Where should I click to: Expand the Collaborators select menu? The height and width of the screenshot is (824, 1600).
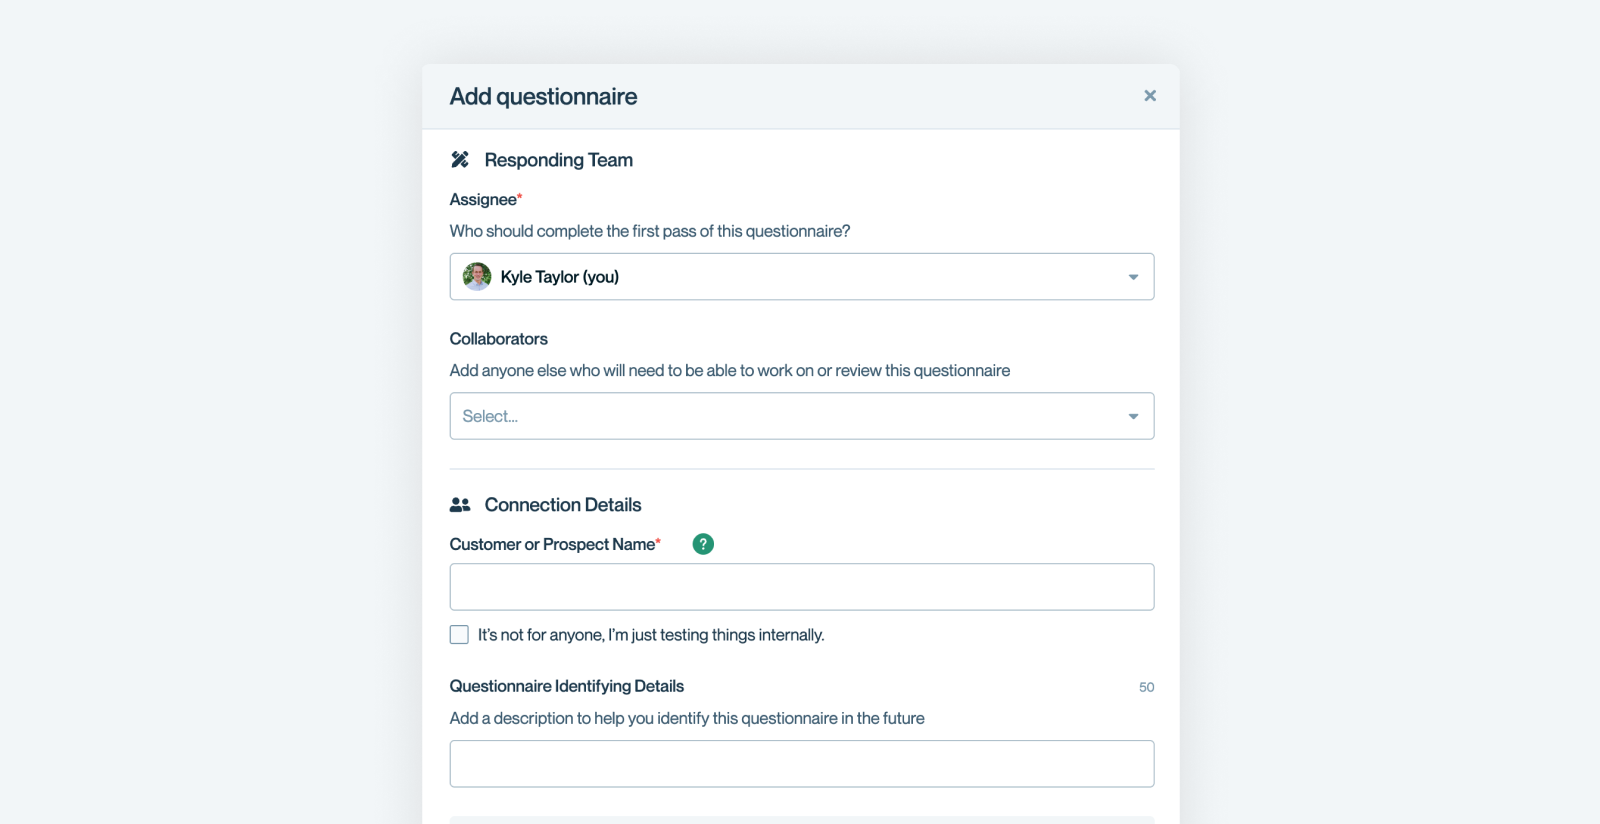pos(801,415)
